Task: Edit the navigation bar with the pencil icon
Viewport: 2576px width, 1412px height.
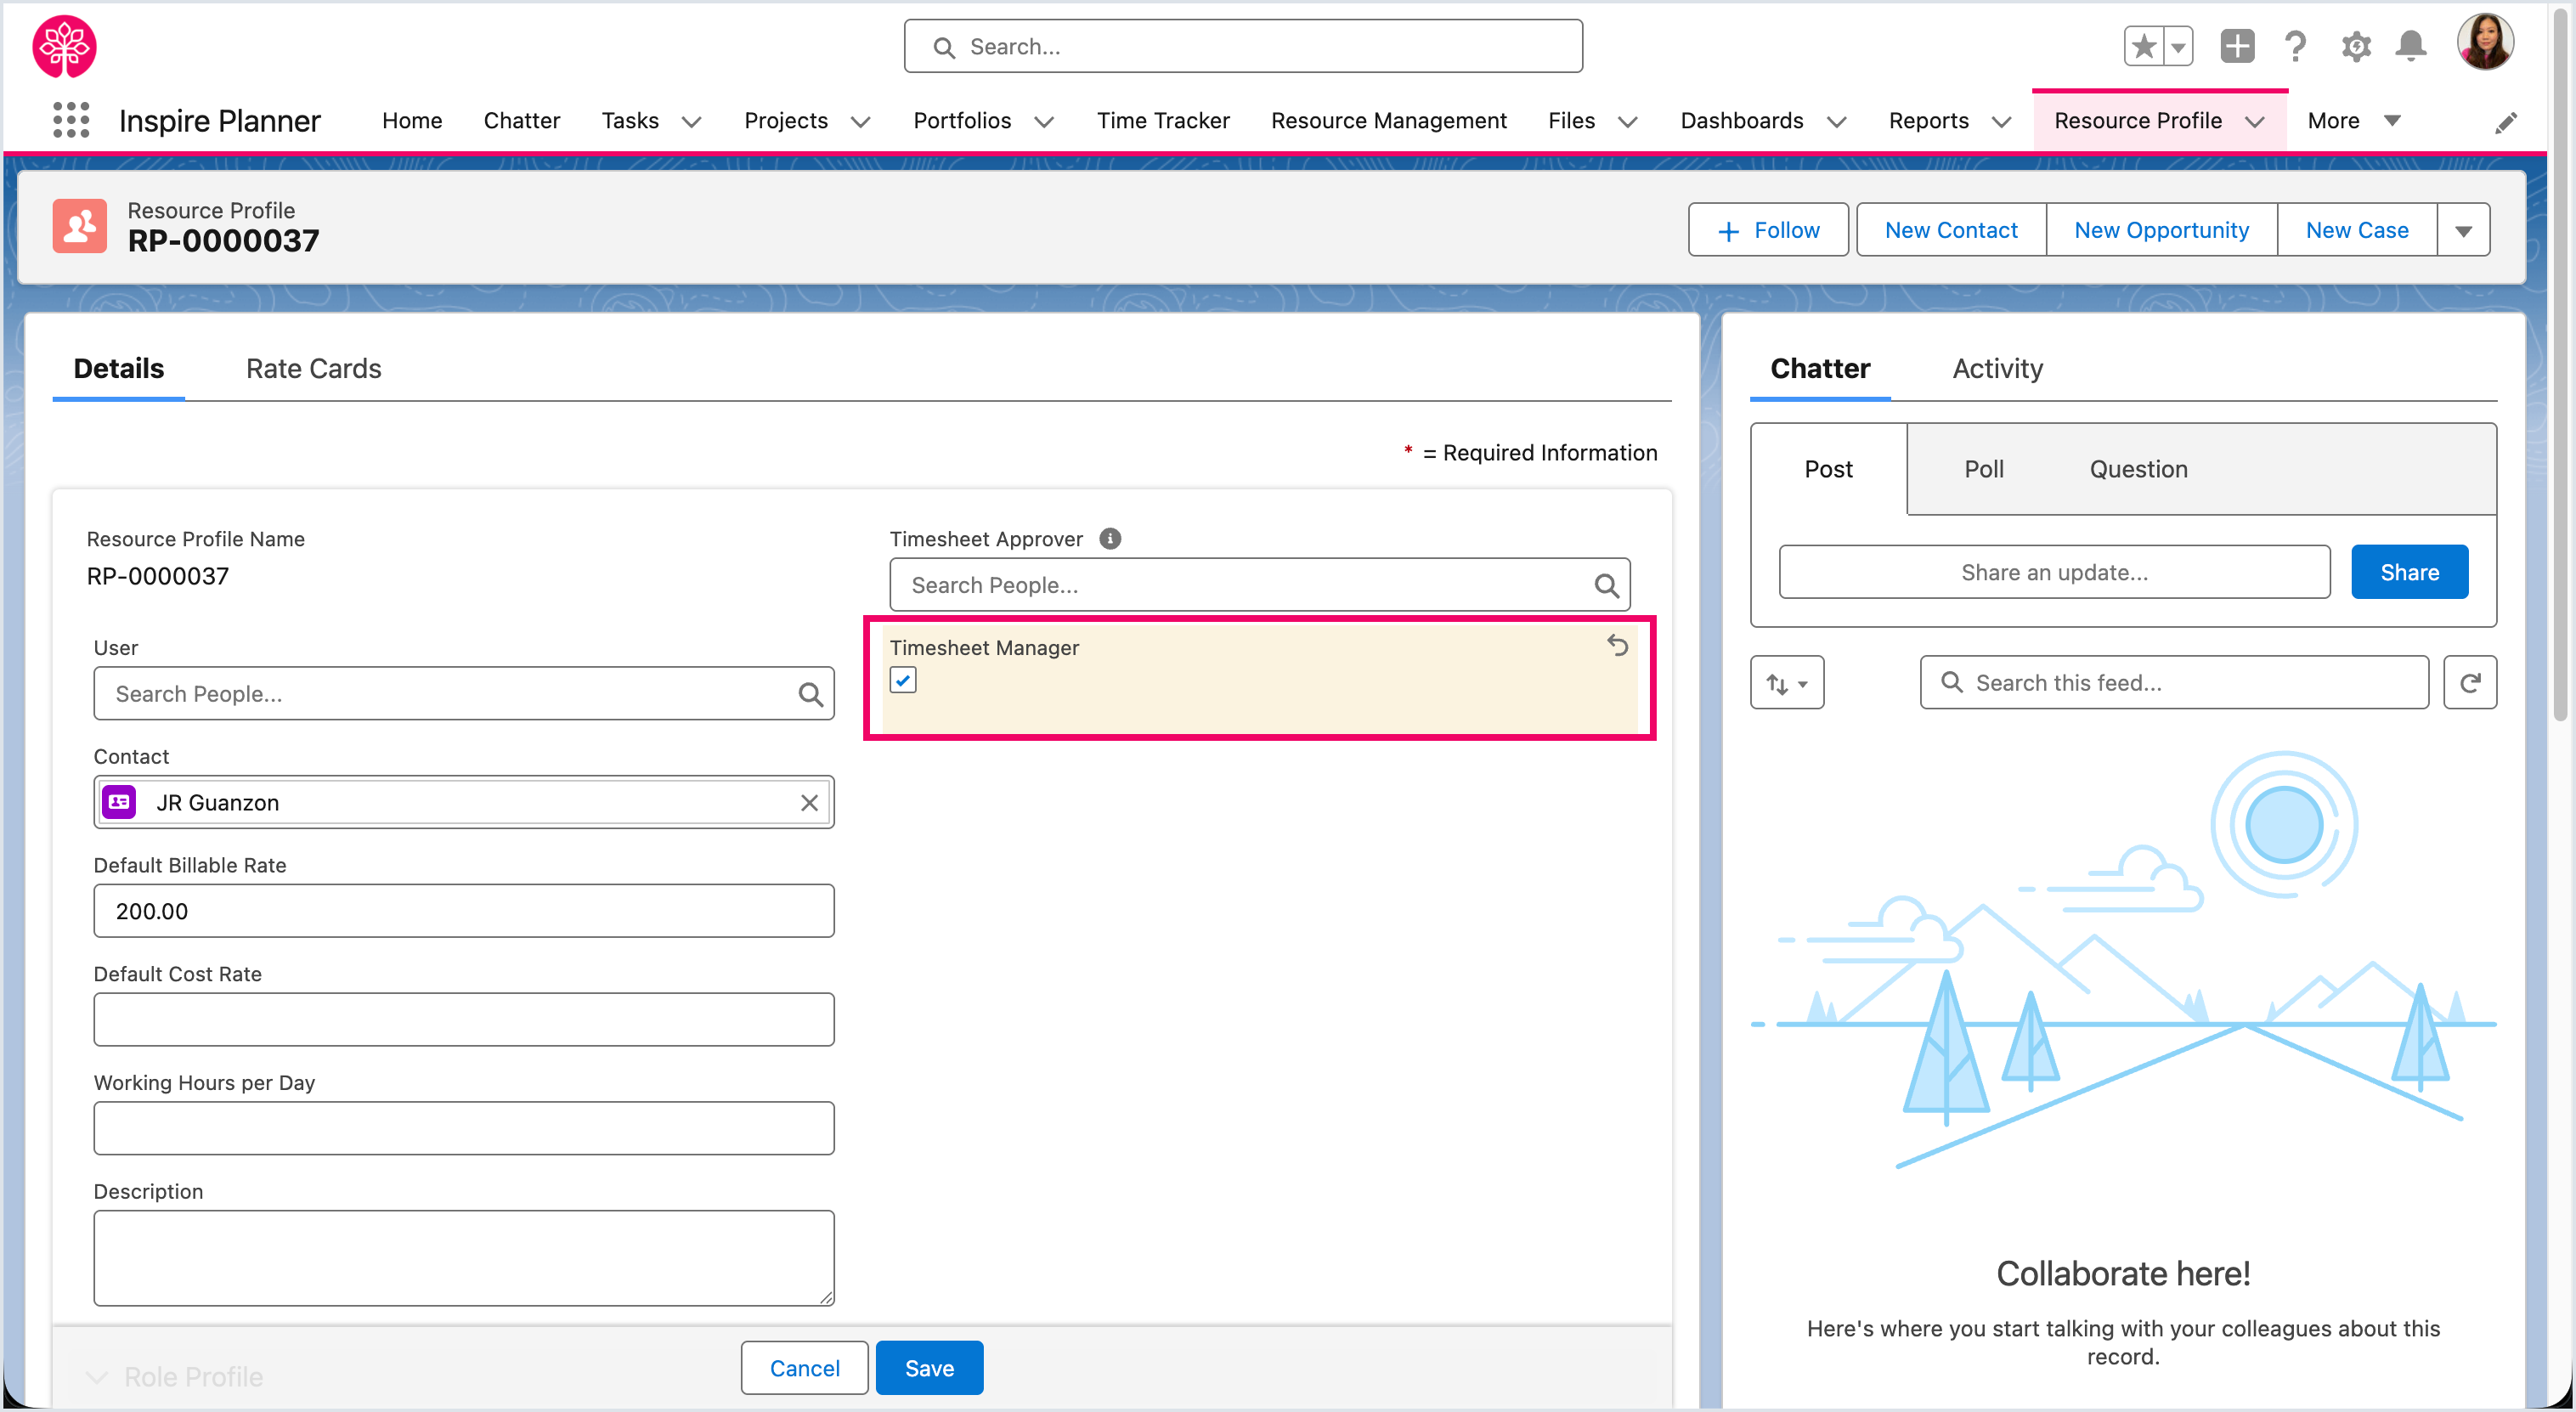Action: click(2505, 122)
